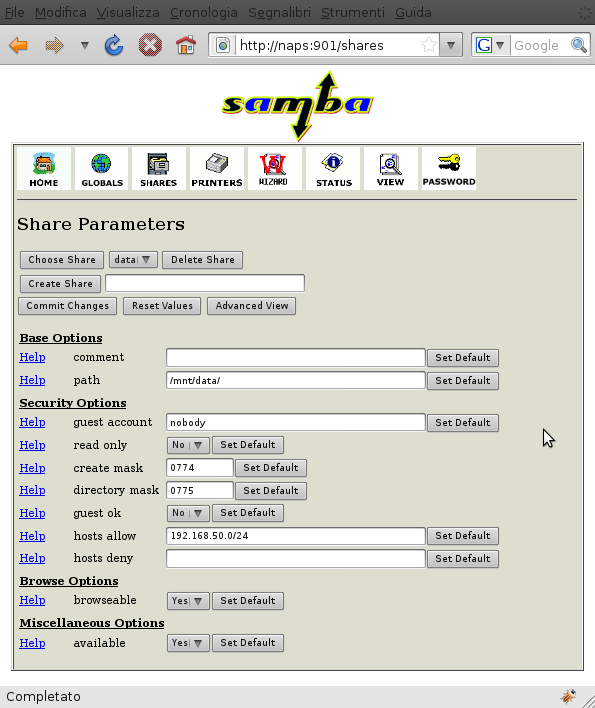Set Default for directory mask

pyautogui.click(x=271, y=491)
